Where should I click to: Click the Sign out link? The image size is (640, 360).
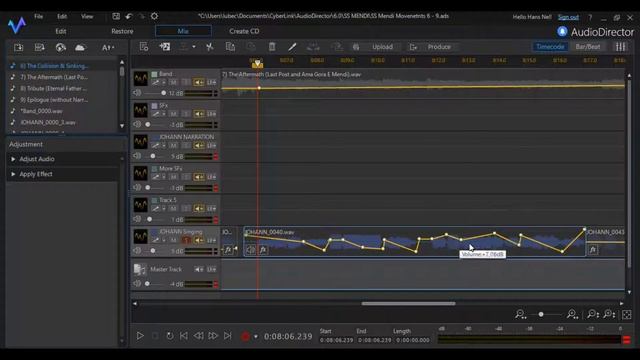pyautogui.click(x=568, y=17)
